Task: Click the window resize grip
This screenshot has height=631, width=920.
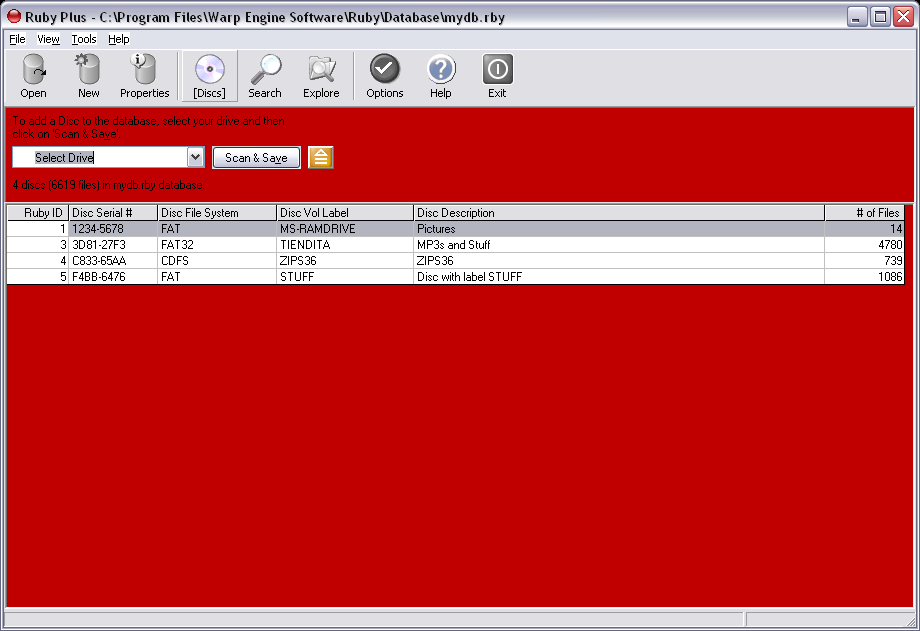Action: [911, 622]
